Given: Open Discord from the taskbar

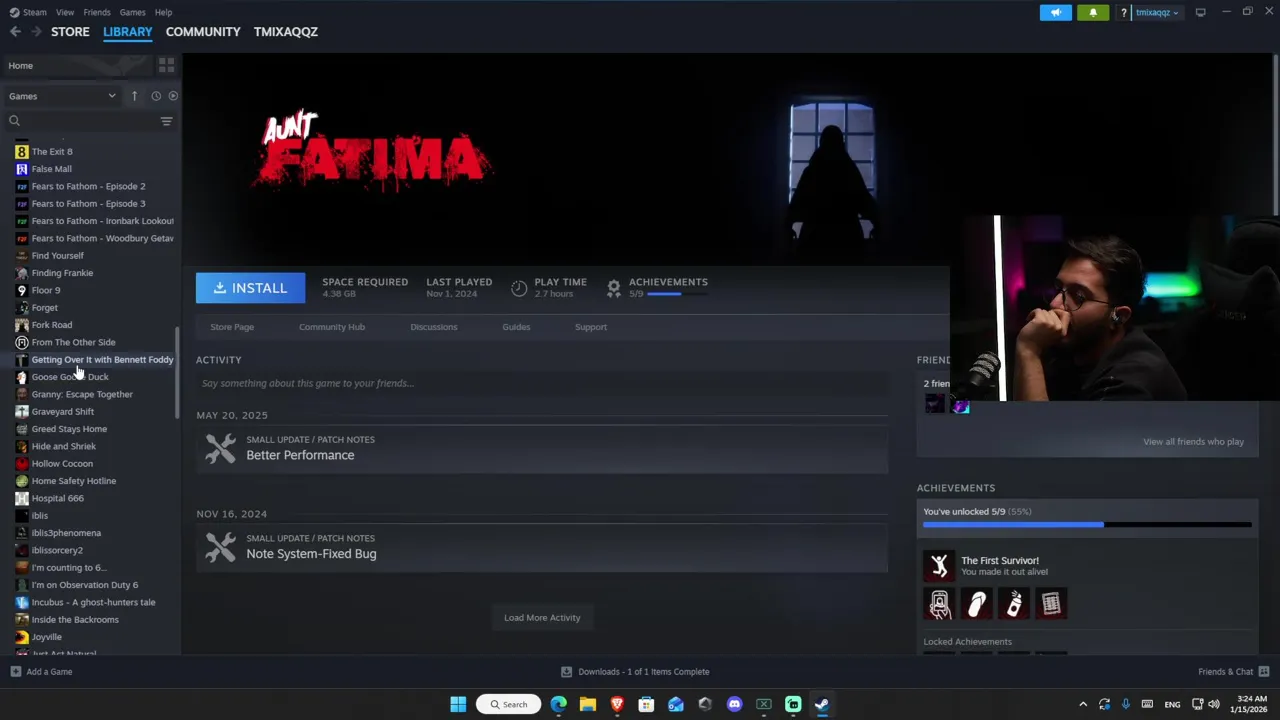Looking at the screenshot, I should [x=734, y=704].
